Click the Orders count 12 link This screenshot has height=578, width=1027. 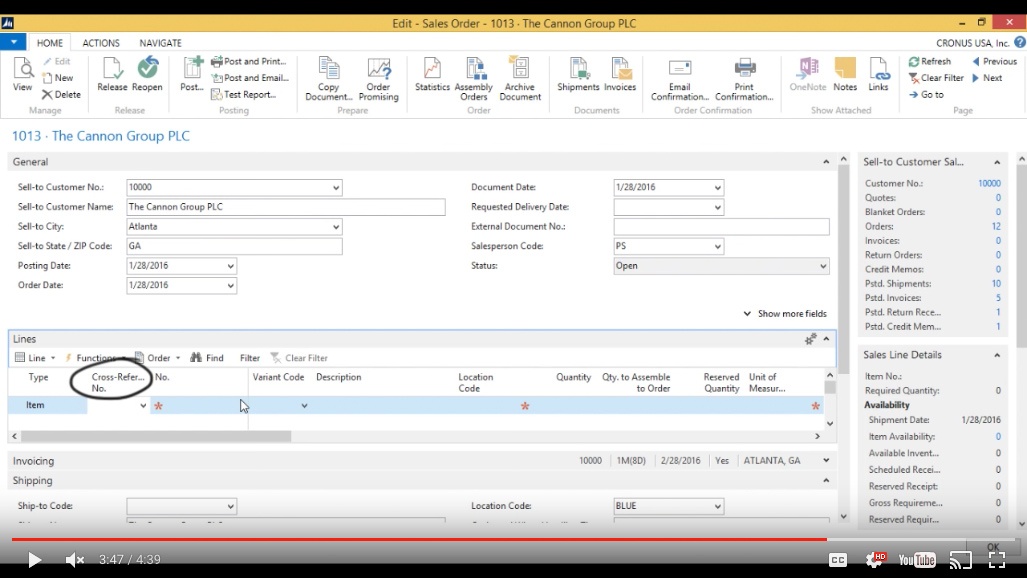[x=995, y=227]
